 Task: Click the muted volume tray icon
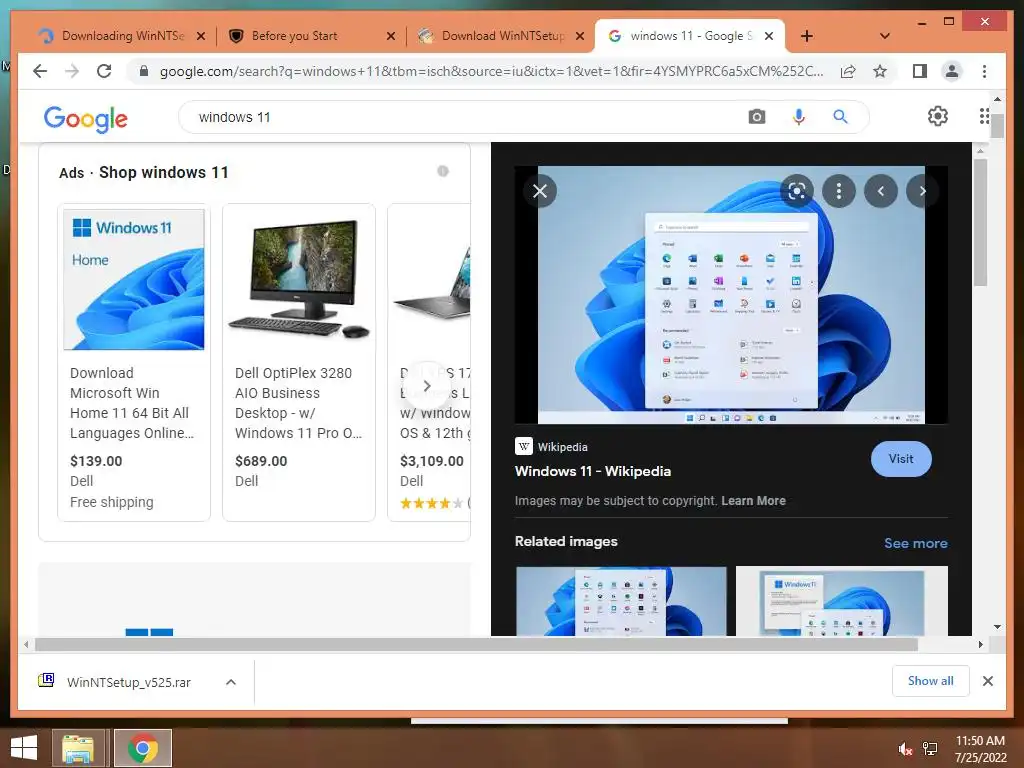point(905,749)
